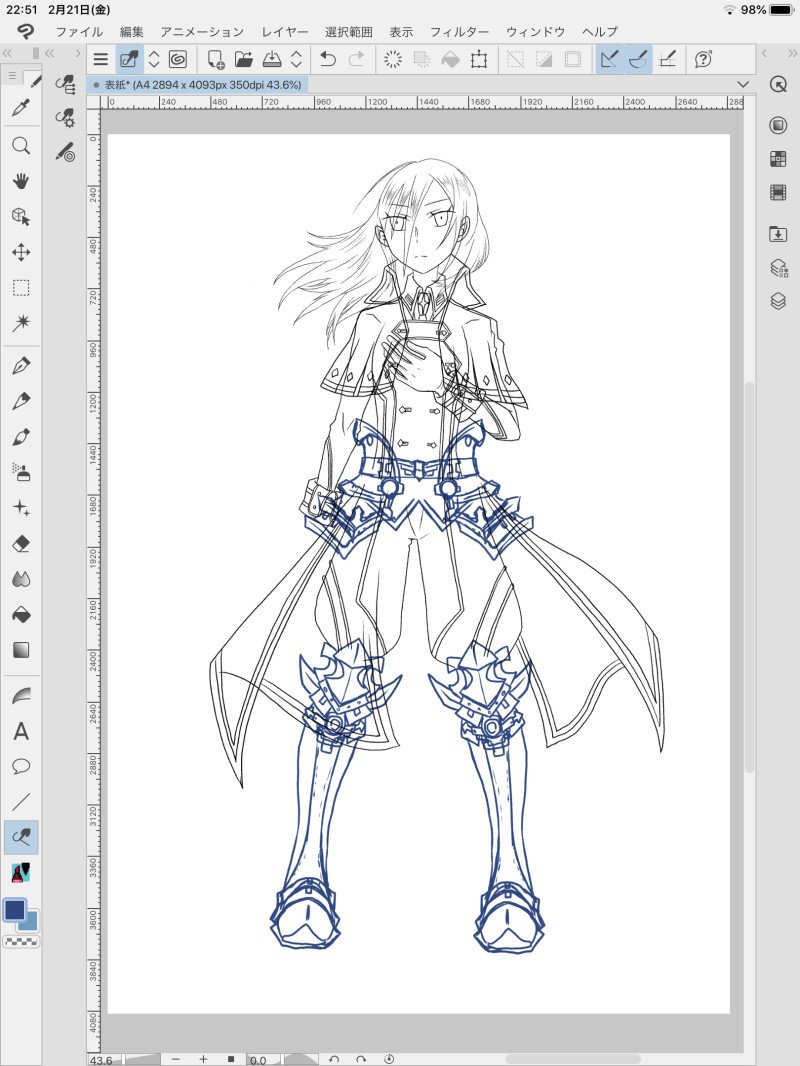Select the rectangular Selection marquee tool
Image resolution: width=800 pixels, height=1066 pixels.
point(21,288)
